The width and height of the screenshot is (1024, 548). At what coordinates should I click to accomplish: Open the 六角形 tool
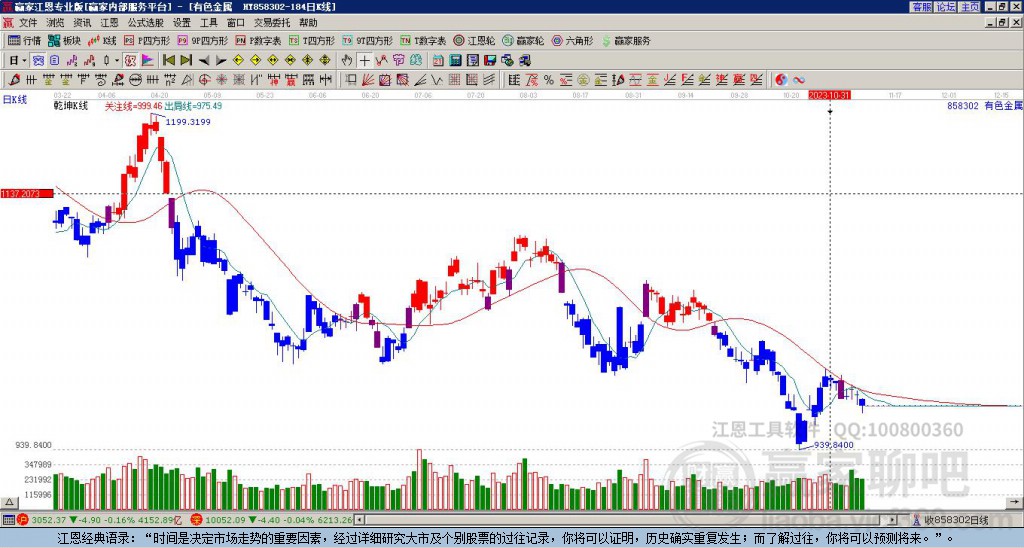coord(573,40)
